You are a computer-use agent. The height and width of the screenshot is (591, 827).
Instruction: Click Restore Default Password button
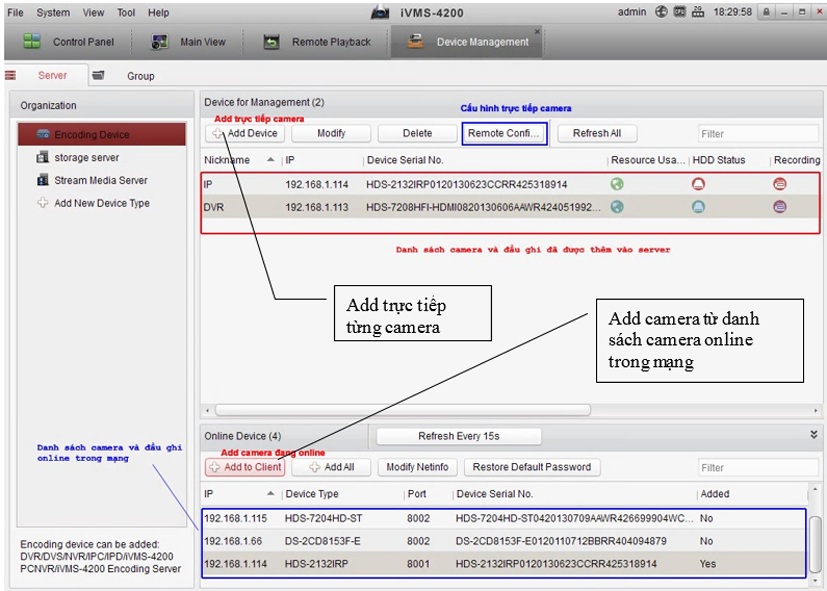coord(531,467)
